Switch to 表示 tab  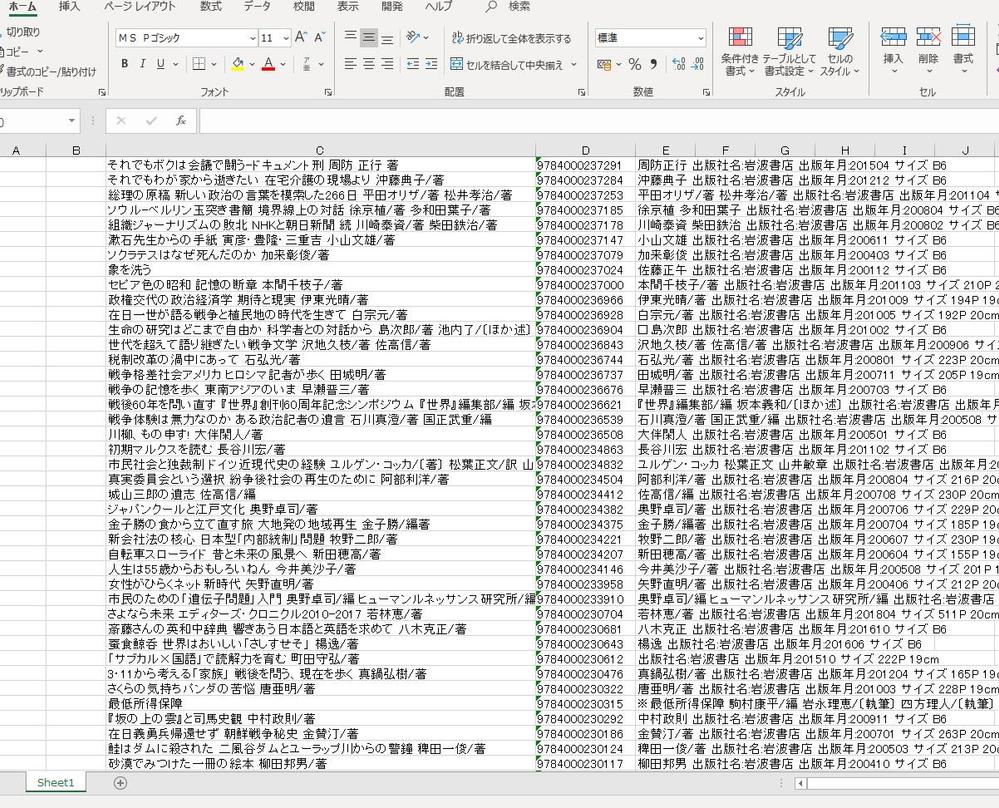tap(347, 6)
